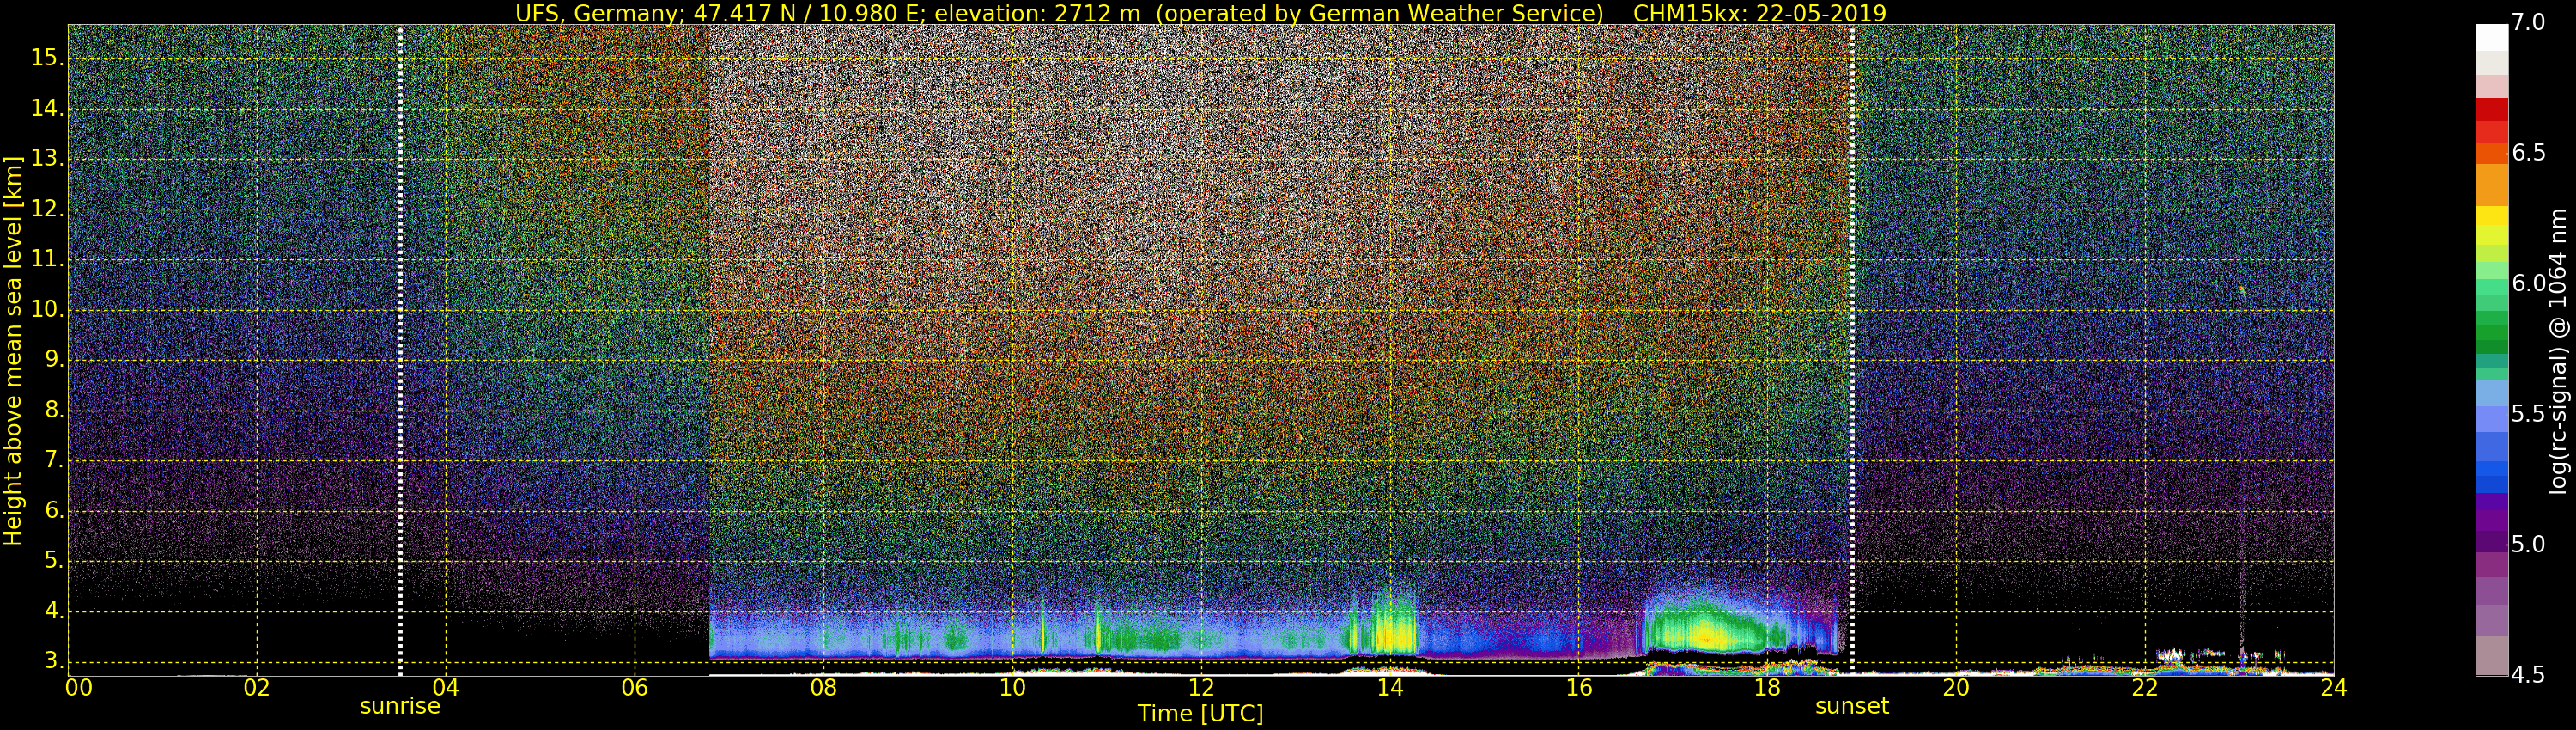Click the "Time [UTC]" axis label

click(x=1200, y=714)
